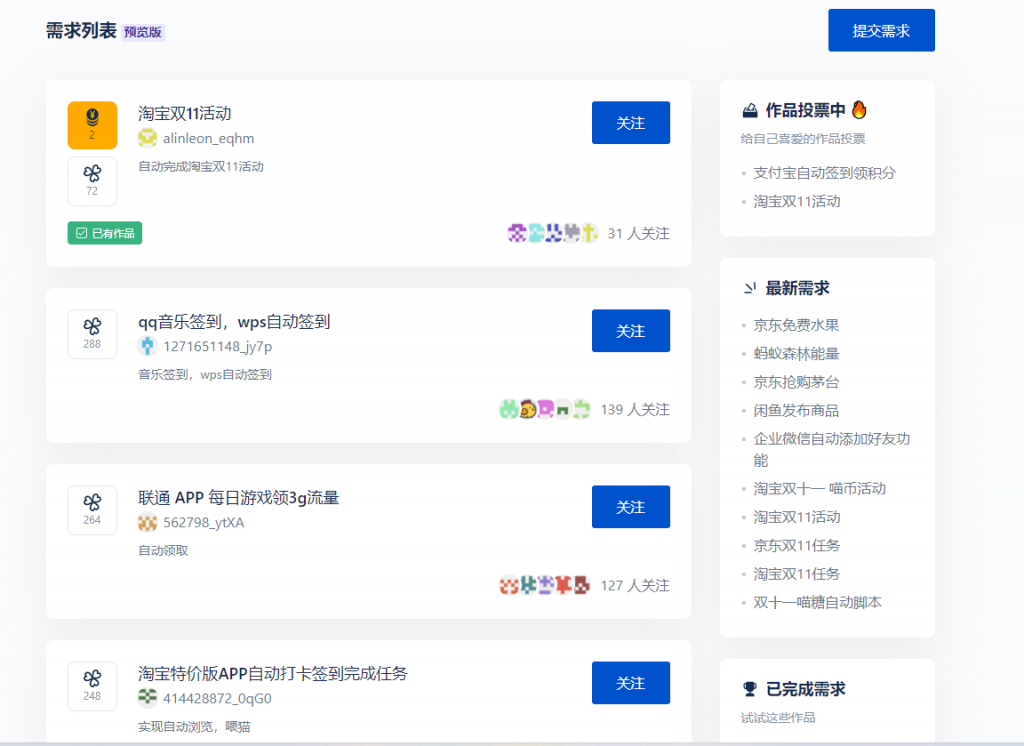Click the flame icon beside 作品投票中
Screen dimensions: 1024x746
tap(859, 109)
